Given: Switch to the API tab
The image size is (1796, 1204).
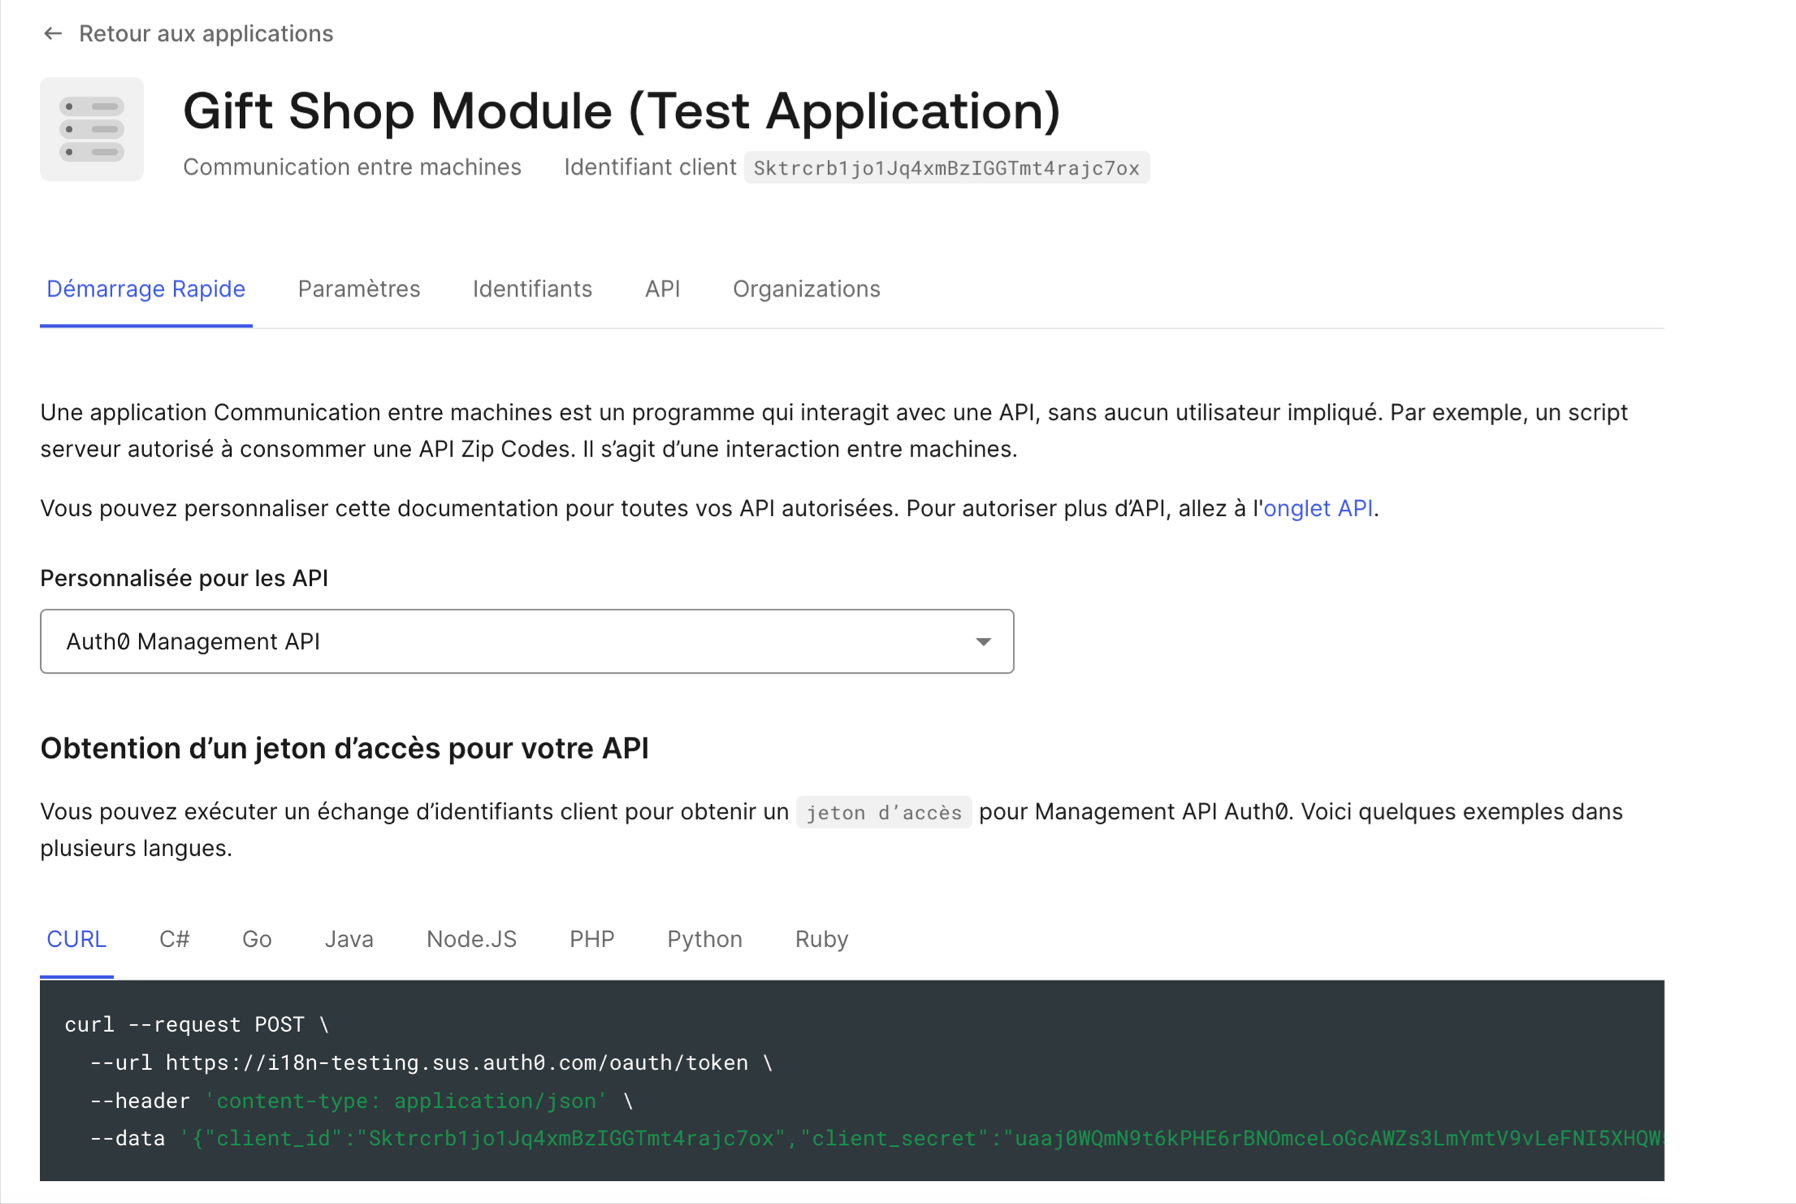Looking at the screenshot, I should pyautogui.click(x=661, y=289).
